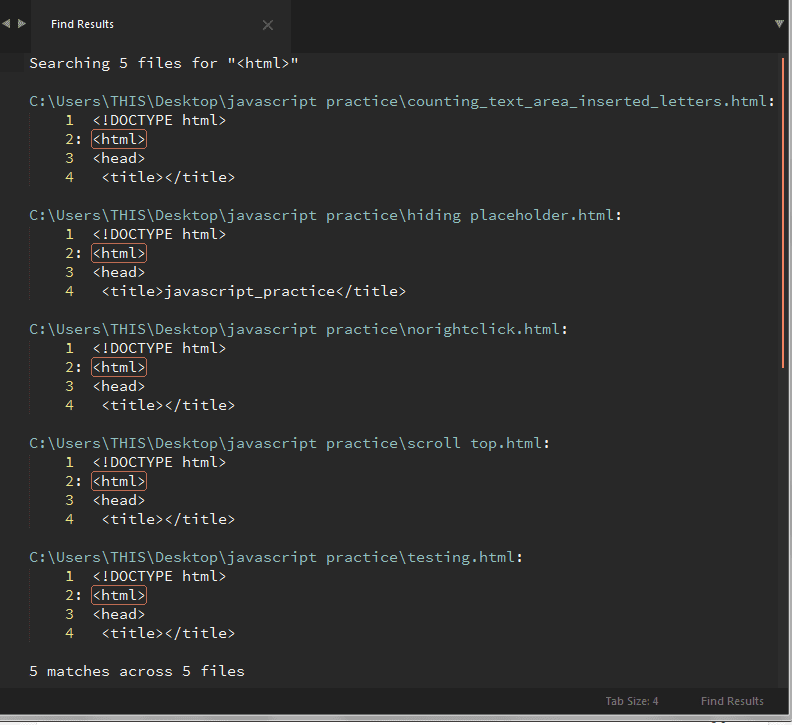Close the Find Results tab
Image resolution: width=792 pixels, height=725 pixels.
[267, 25]
